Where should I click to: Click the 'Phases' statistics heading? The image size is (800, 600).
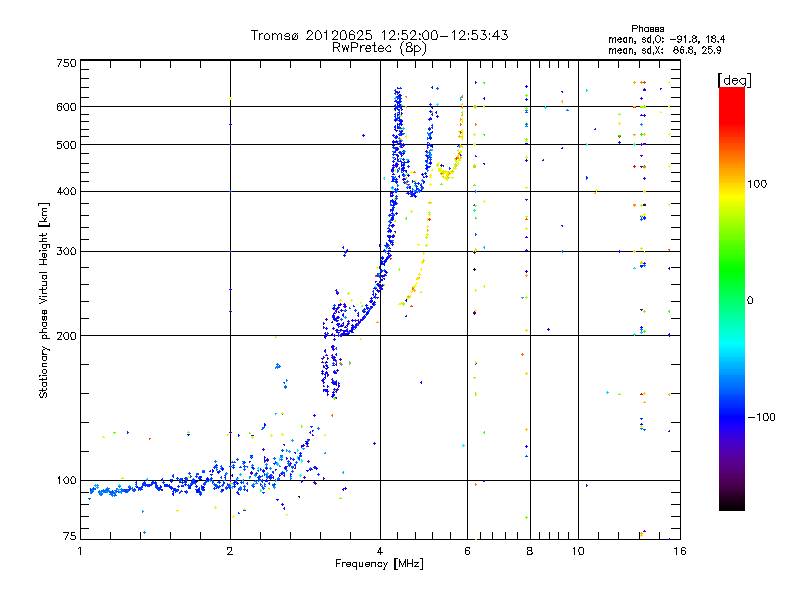(647, 29)
